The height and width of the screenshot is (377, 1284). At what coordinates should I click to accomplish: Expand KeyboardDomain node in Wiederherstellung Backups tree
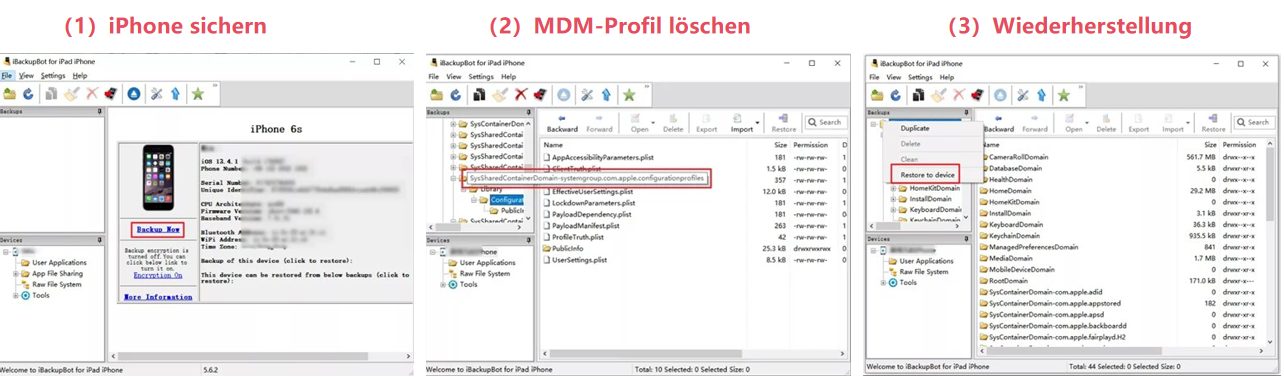click(x=893, y=210)
